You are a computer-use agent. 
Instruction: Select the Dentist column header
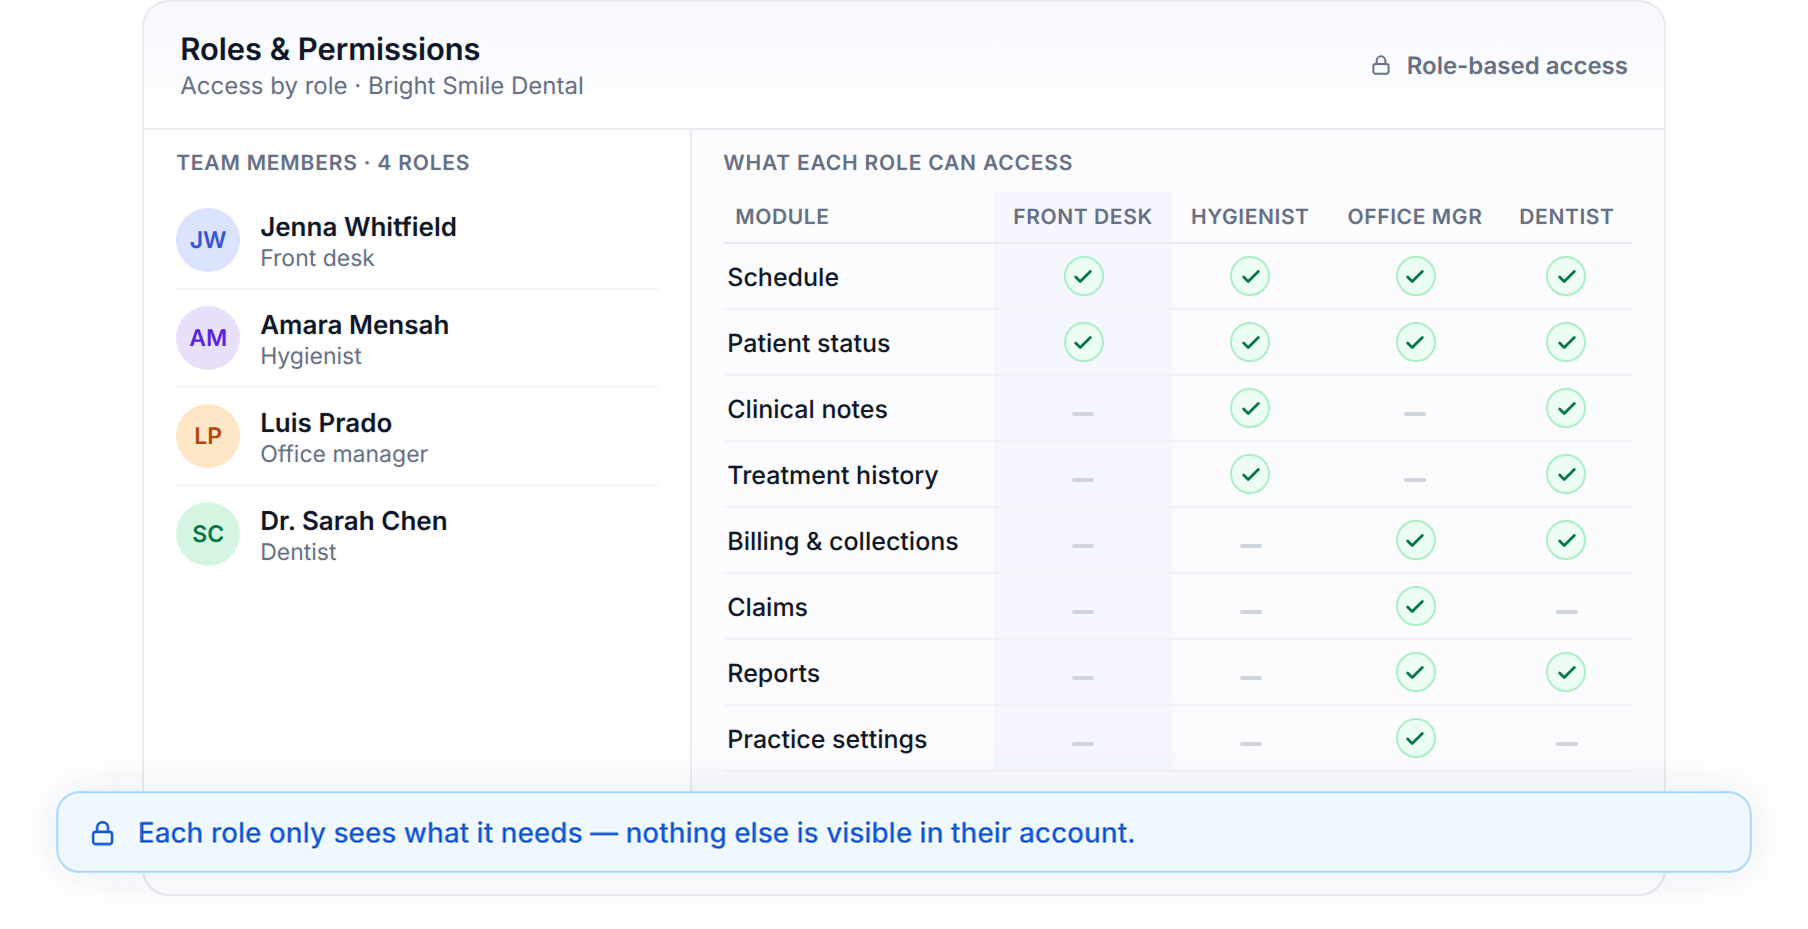point(1566,217)
